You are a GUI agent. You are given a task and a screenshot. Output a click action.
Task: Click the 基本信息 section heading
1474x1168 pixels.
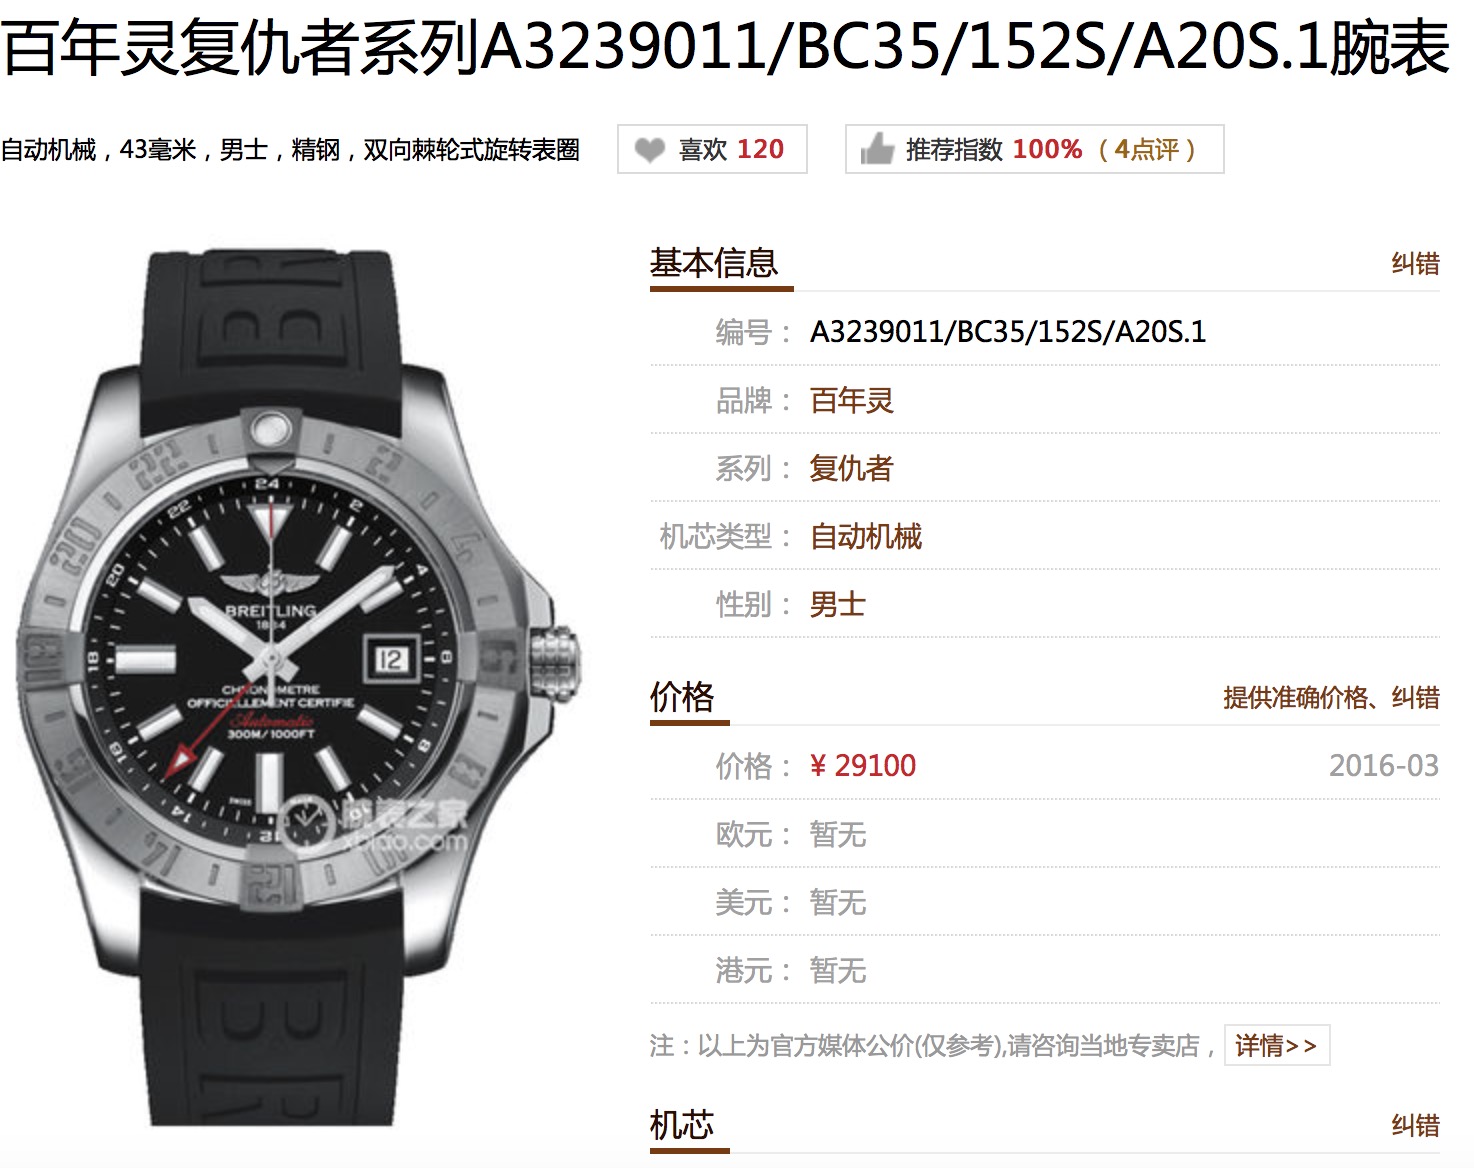(714, 263)
